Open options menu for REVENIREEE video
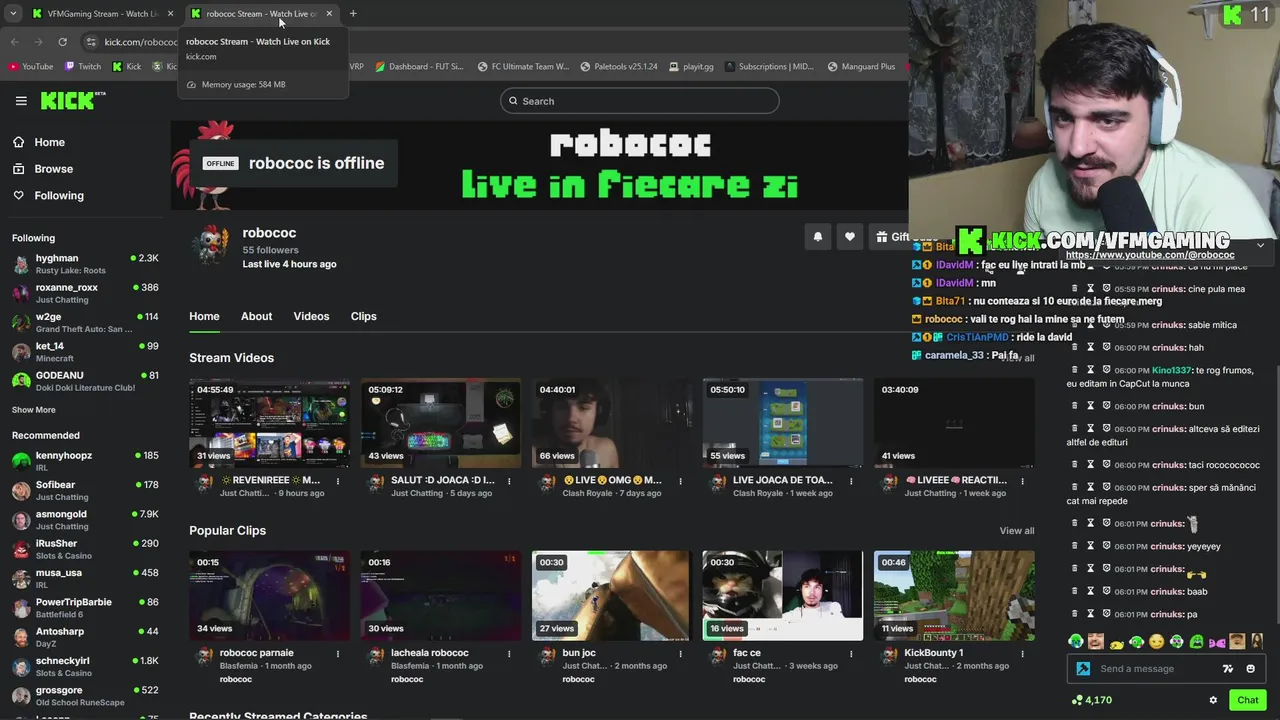 [x=338, y=481]
